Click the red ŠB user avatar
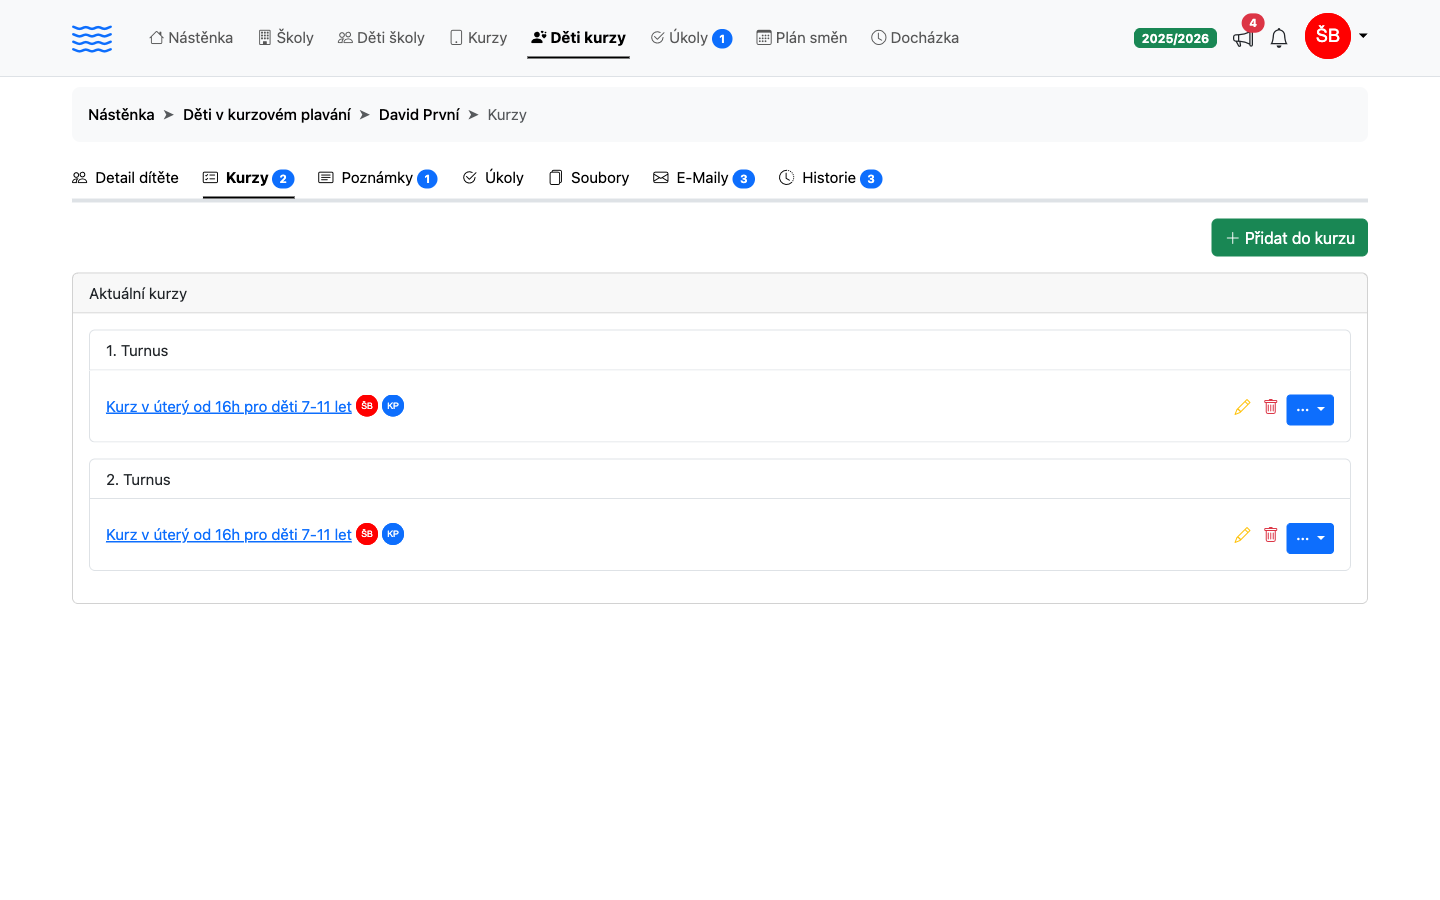 tap(1328, 36)
